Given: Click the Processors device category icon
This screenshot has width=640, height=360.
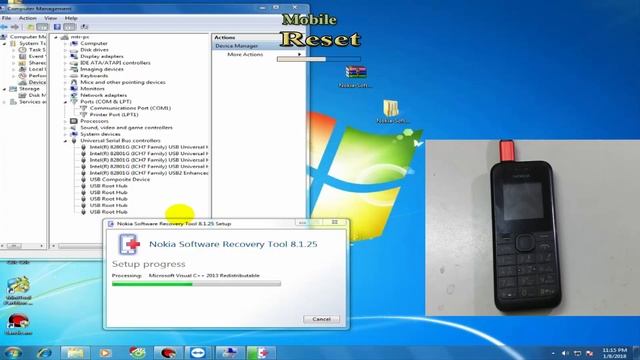Looking at the screenshot, I should tap(74, 121).
